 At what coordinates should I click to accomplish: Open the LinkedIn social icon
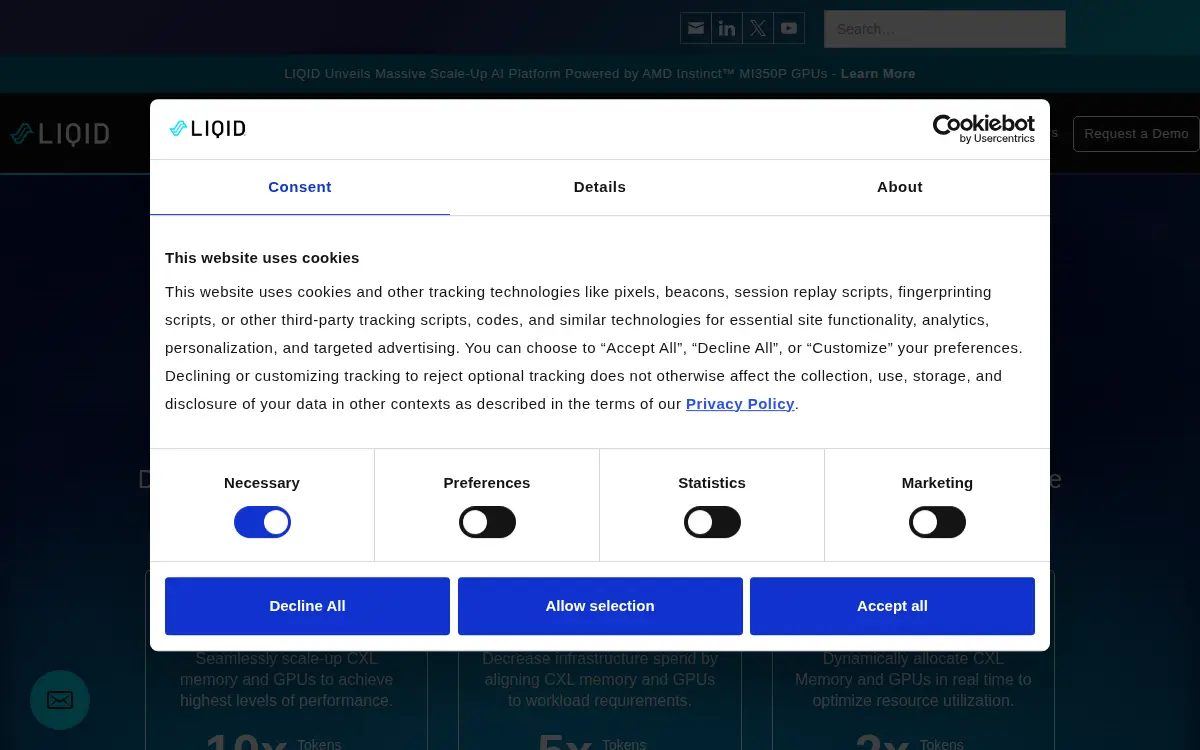pos(727,28)
